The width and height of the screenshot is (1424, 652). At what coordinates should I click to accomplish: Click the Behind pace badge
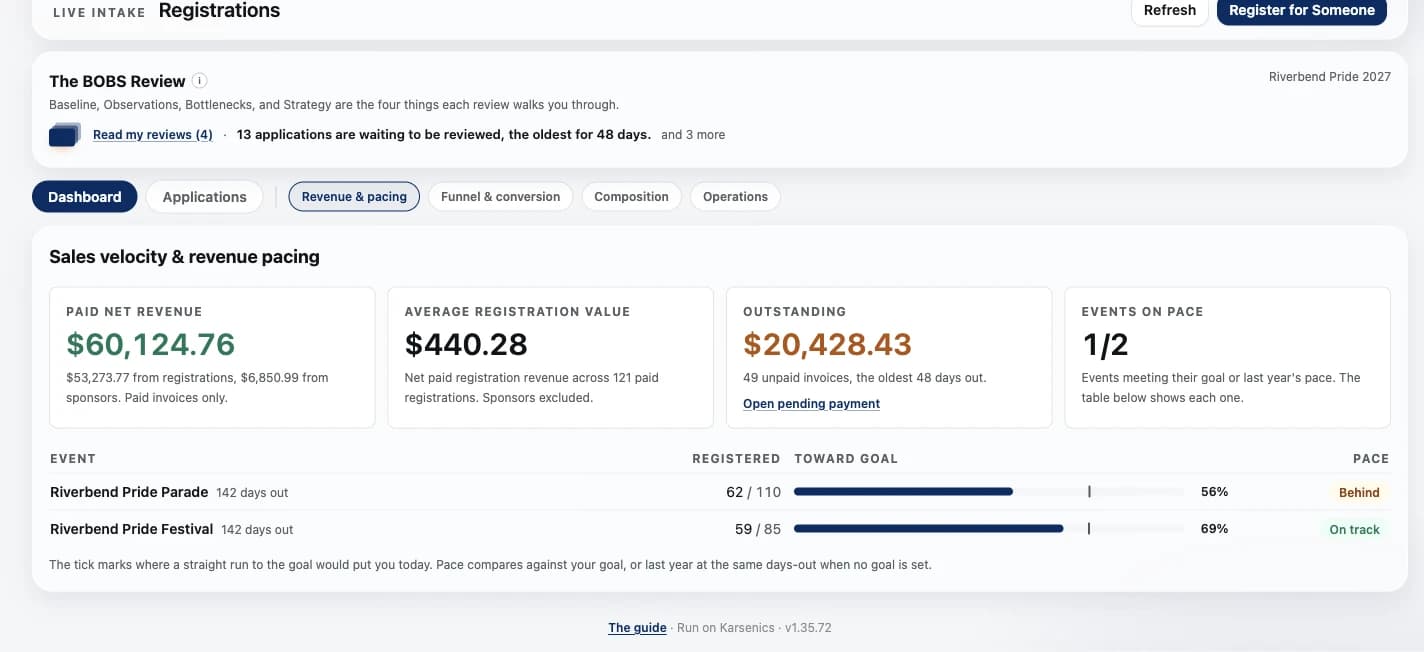pyautogui.click(x=1359, y=492)
